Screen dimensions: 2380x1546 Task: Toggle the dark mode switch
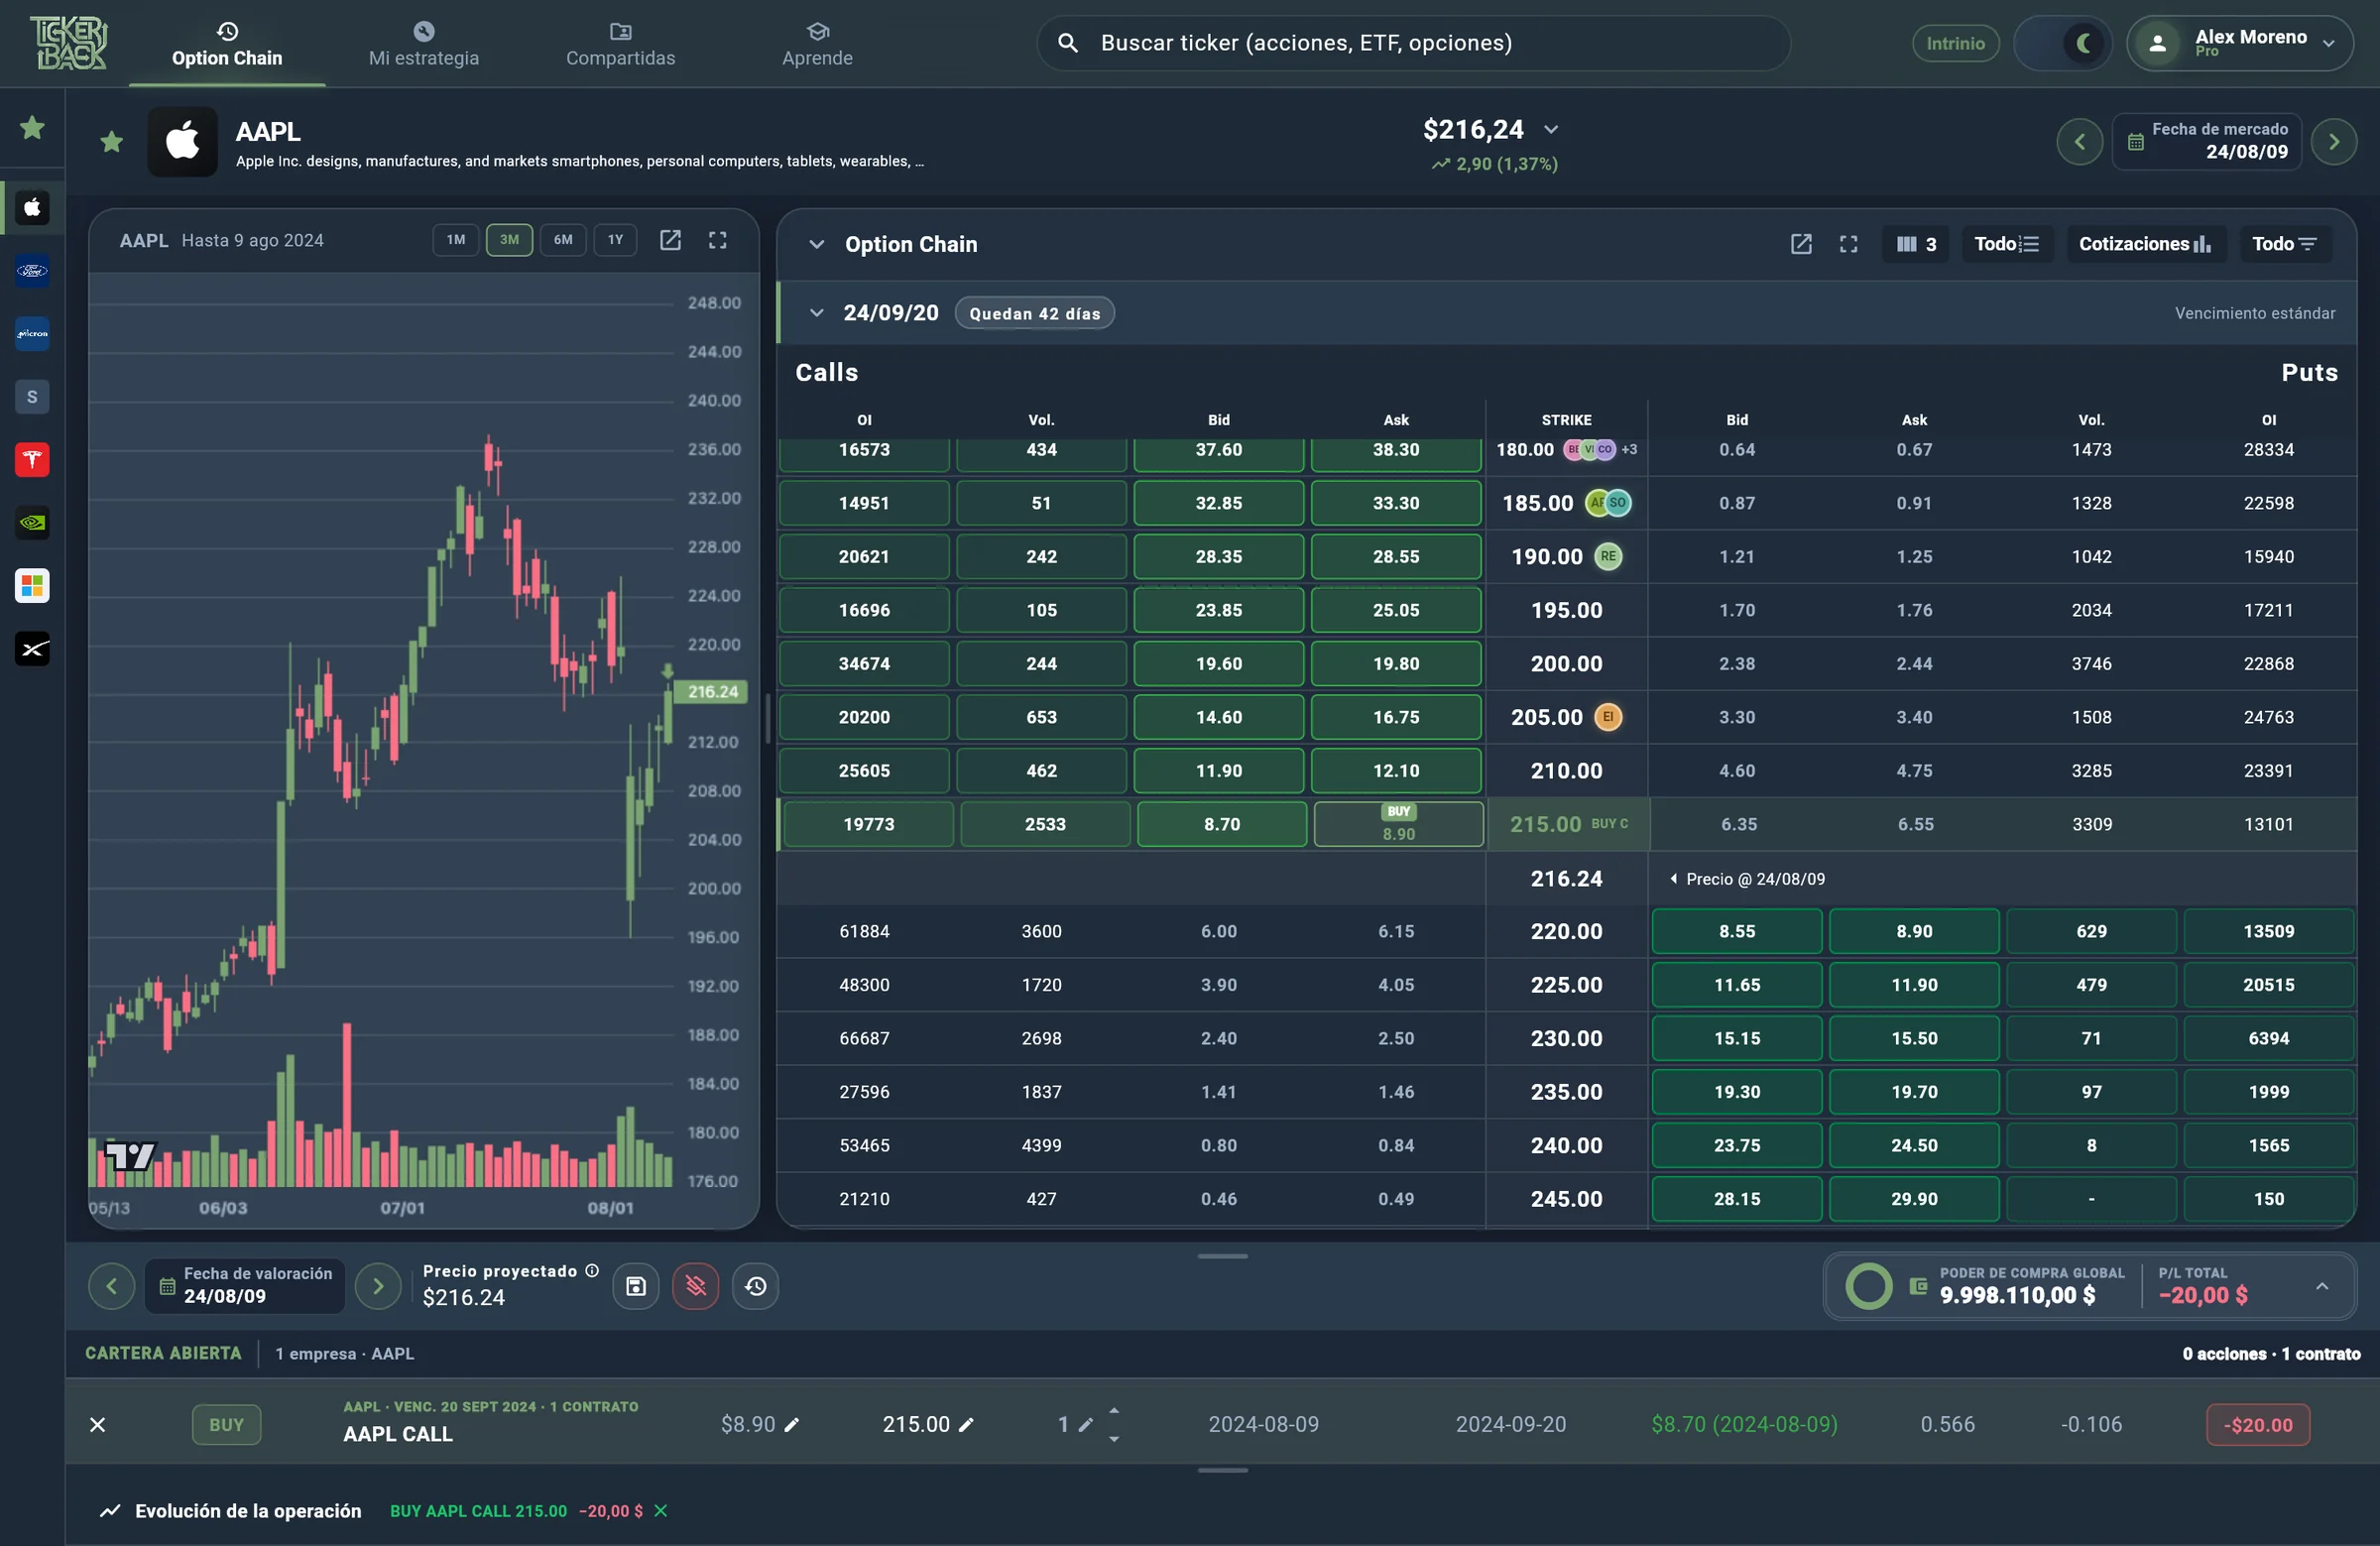pos(2063,43)
